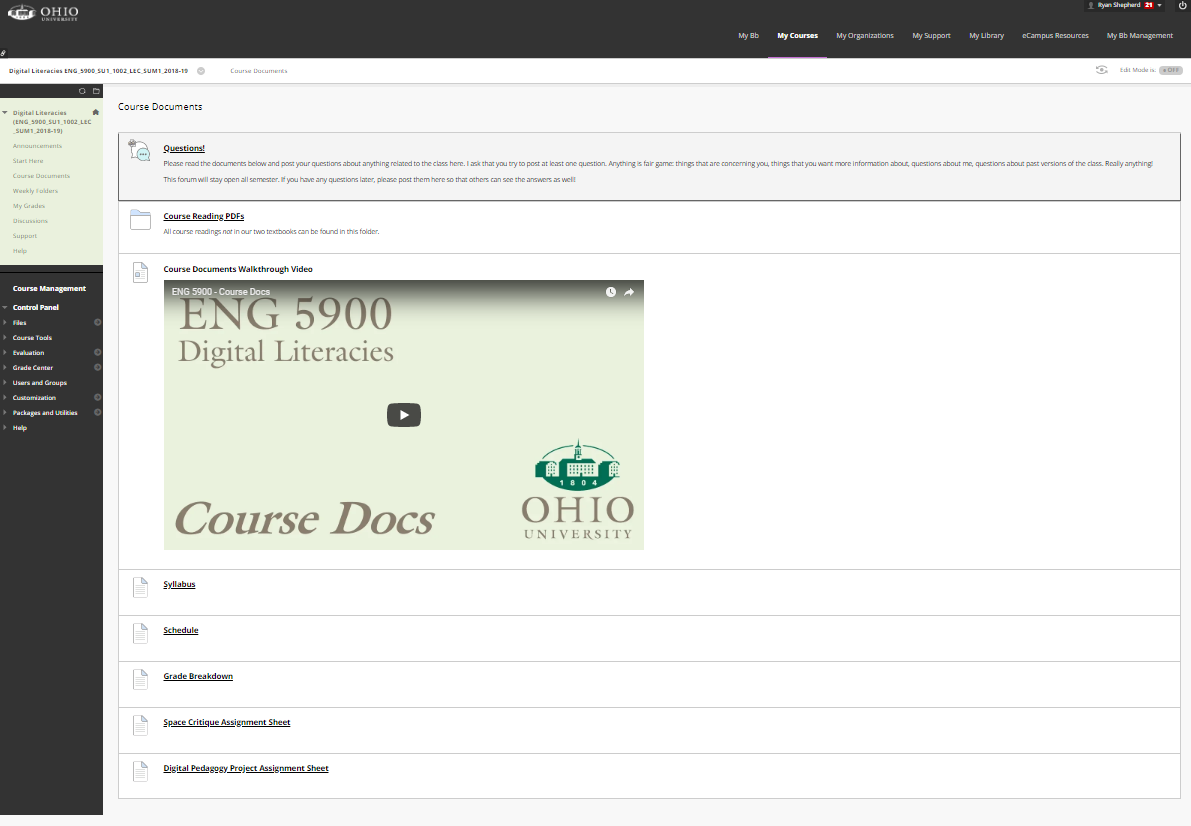Click the Ohio University logo
The image size is (1191, 826).
click(43, 13)
